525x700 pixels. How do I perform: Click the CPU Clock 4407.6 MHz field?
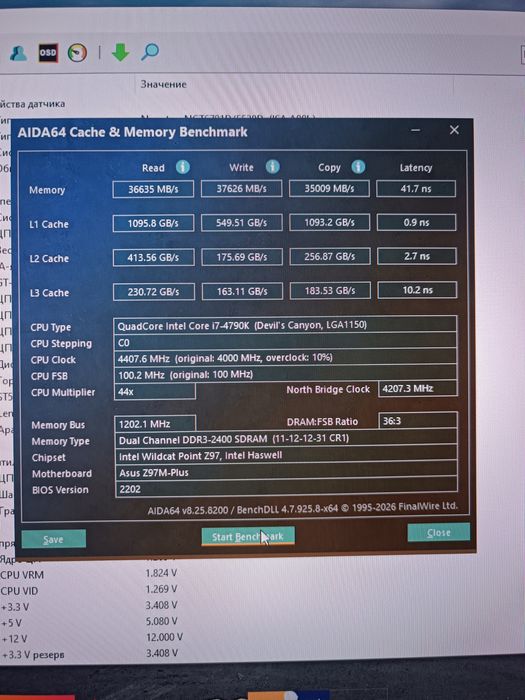coord(285,358)
